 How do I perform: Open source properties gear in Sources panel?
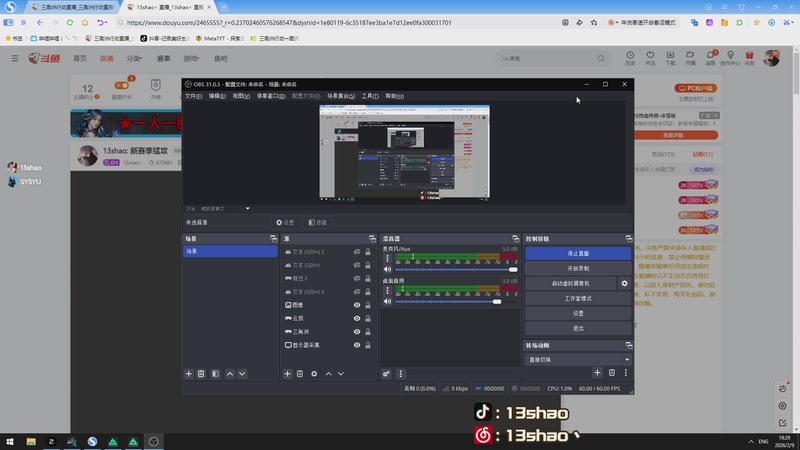pyautogui.click(x=314, y=374)
